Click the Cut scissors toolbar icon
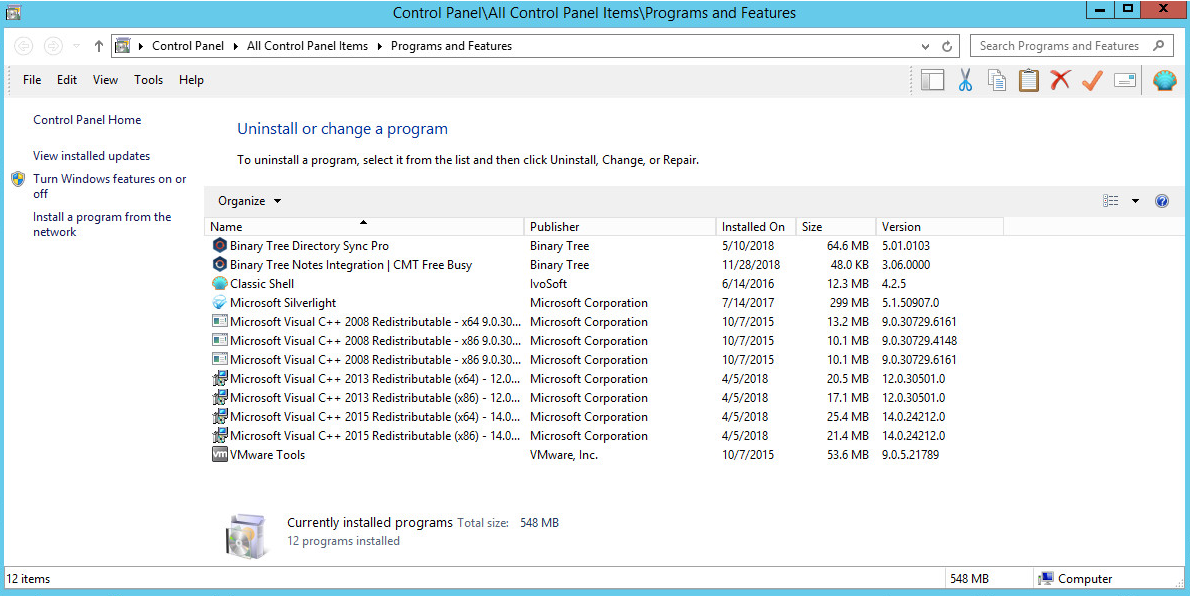The image size is (1190, 596). click(x=965, y=81)
